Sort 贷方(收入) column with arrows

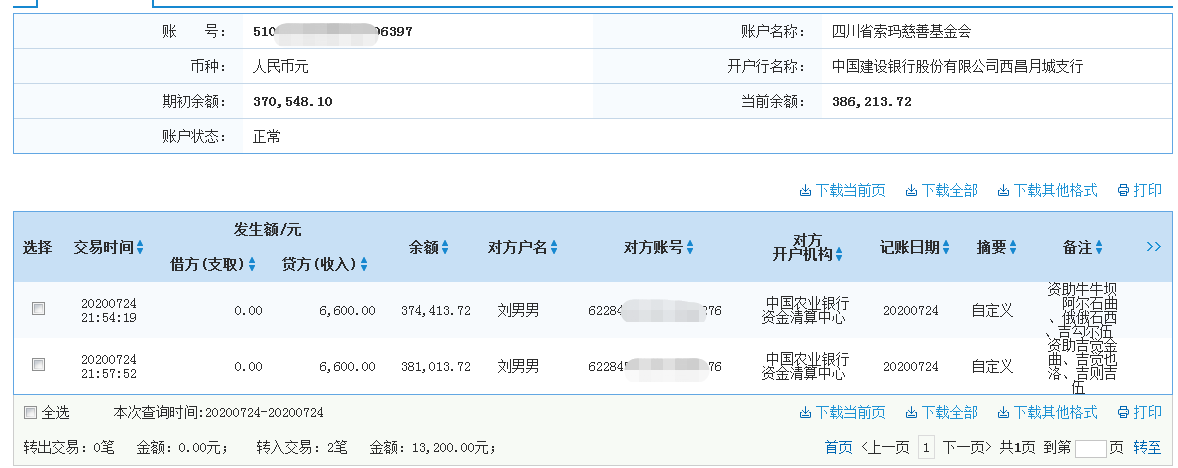coord(364,265)
